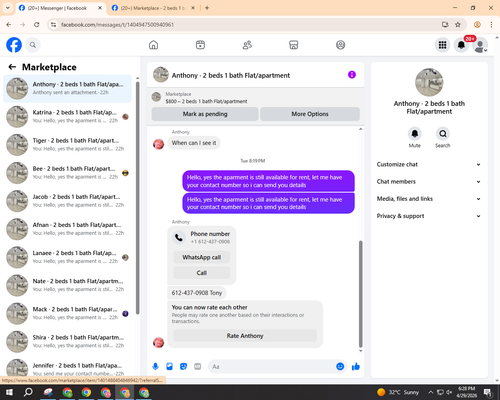Open Friends icon in top navigation
Viewport: 500px width, 400px height.
tap(247, 45)
